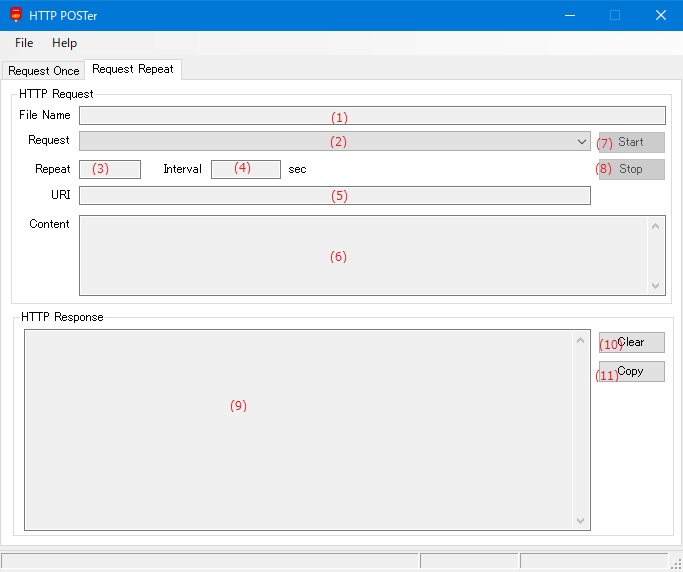Click the window resize grip icon
Screen dimensions: 683x572
676,564
